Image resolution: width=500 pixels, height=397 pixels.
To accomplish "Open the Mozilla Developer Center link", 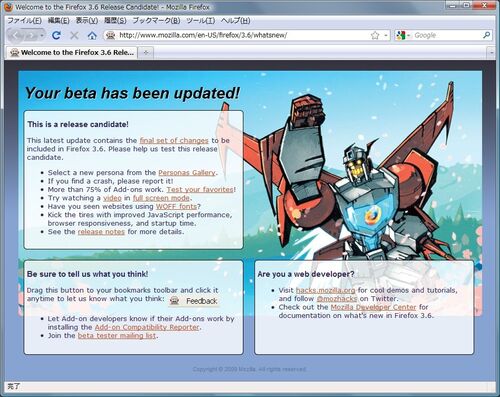I will coord(373,307).
